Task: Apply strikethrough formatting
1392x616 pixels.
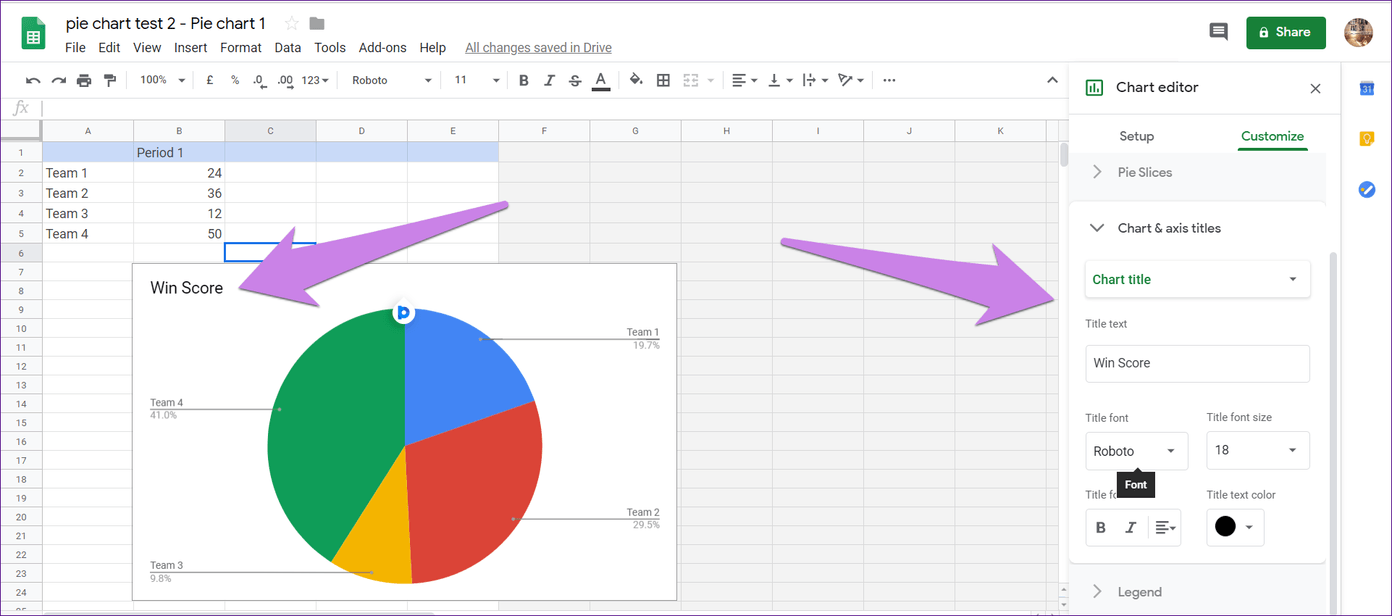Action: 575,80
